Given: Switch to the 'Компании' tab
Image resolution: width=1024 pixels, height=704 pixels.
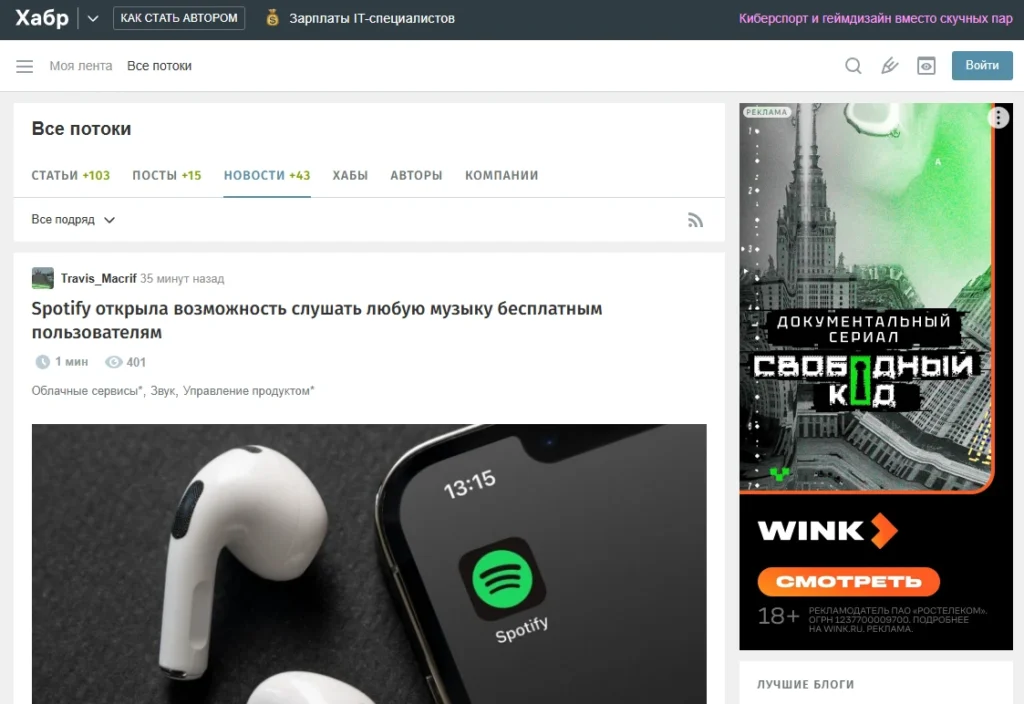Looking at the screenshot, I should click(501, 175).
